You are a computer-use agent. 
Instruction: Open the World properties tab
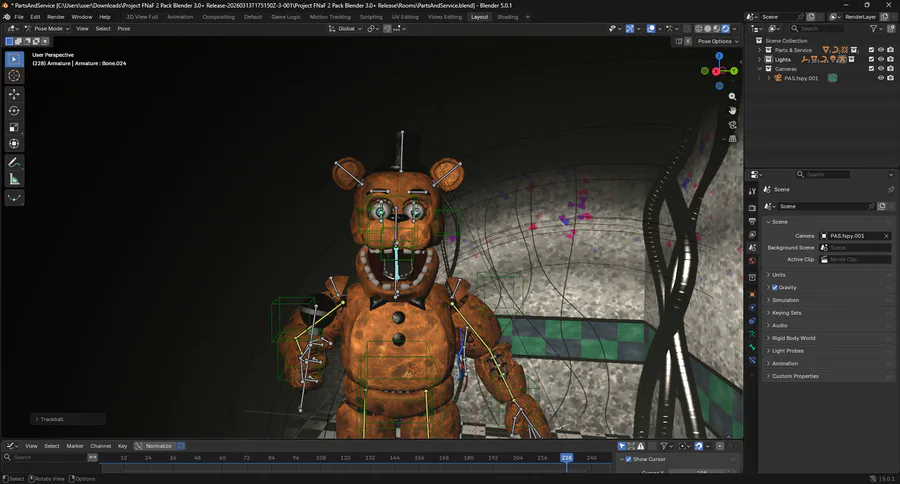tap(752, 261)
